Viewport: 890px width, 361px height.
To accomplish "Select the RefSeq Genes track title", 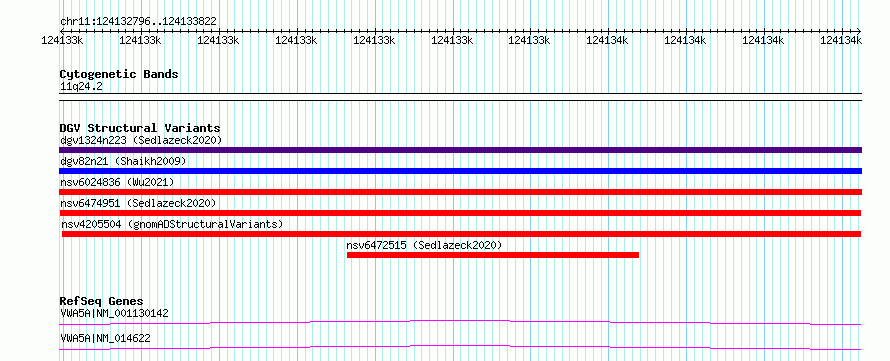I will [101, 301].
